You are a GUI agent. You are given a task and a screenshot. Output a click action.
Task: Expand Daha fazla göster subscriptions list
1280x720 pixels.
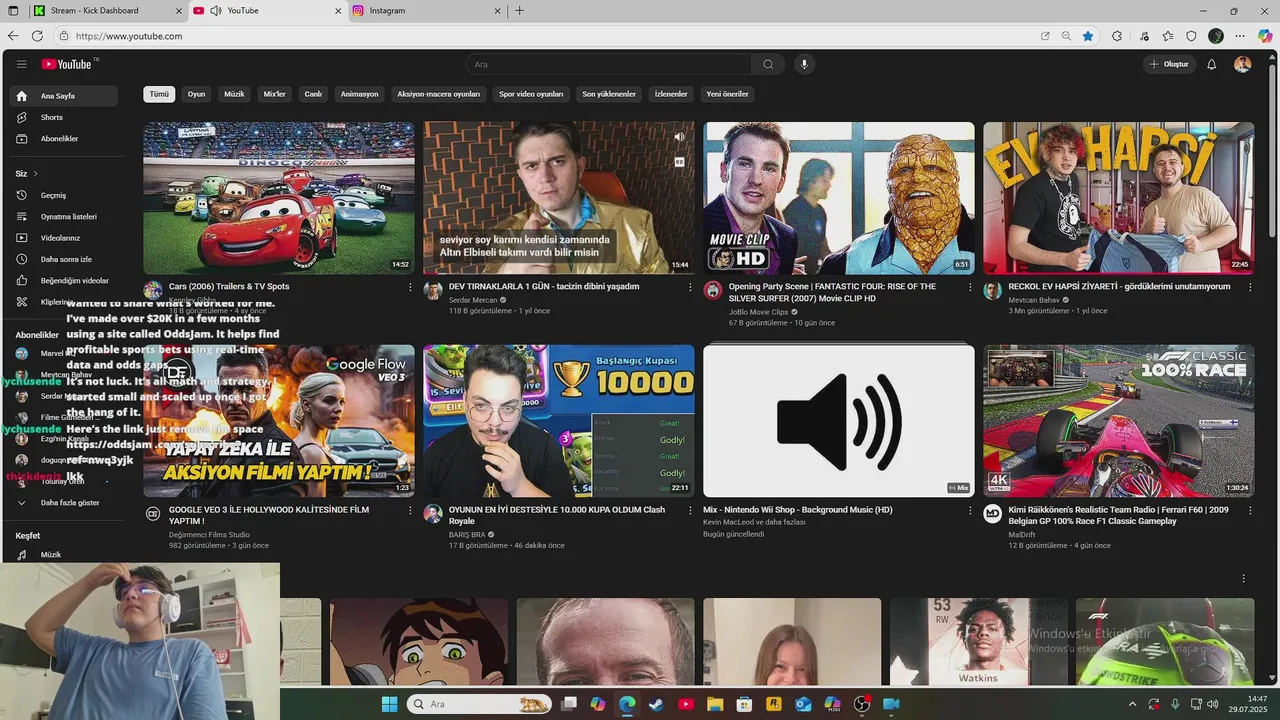tap(63, 503)
